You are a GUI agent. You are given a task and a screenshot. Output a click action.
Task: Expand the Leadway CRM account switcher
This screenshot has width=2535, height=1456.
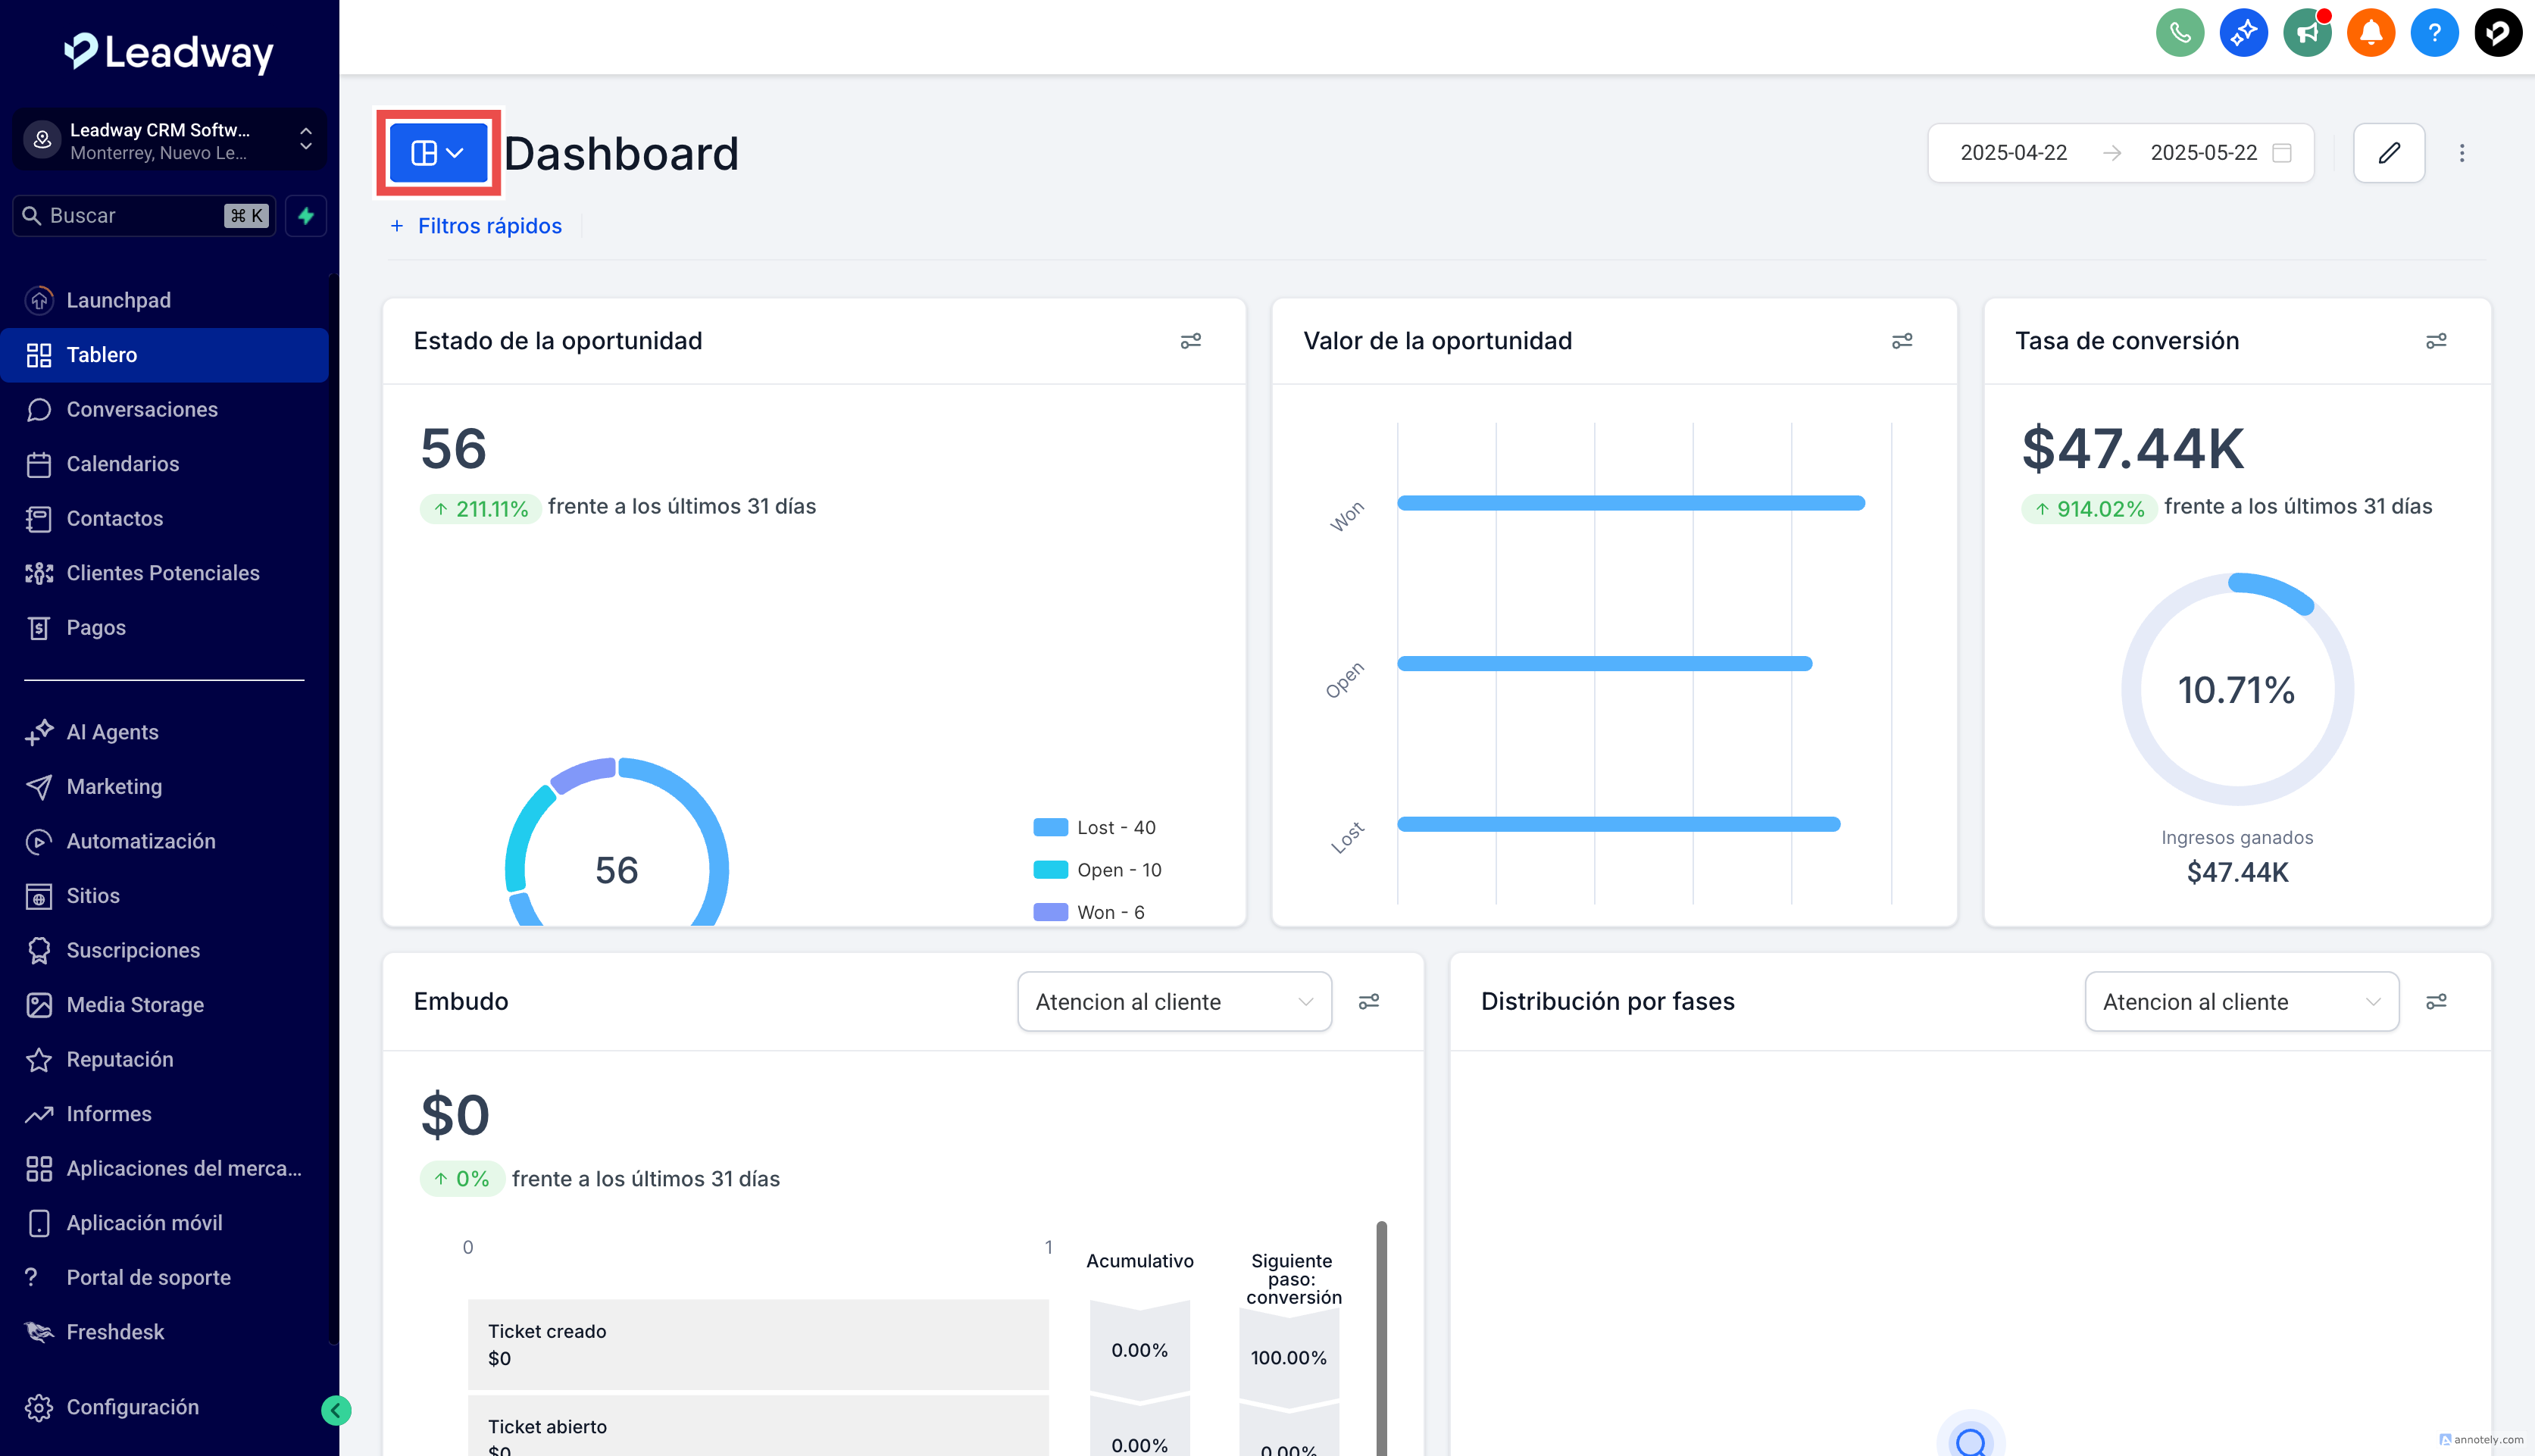coord(168,141)
